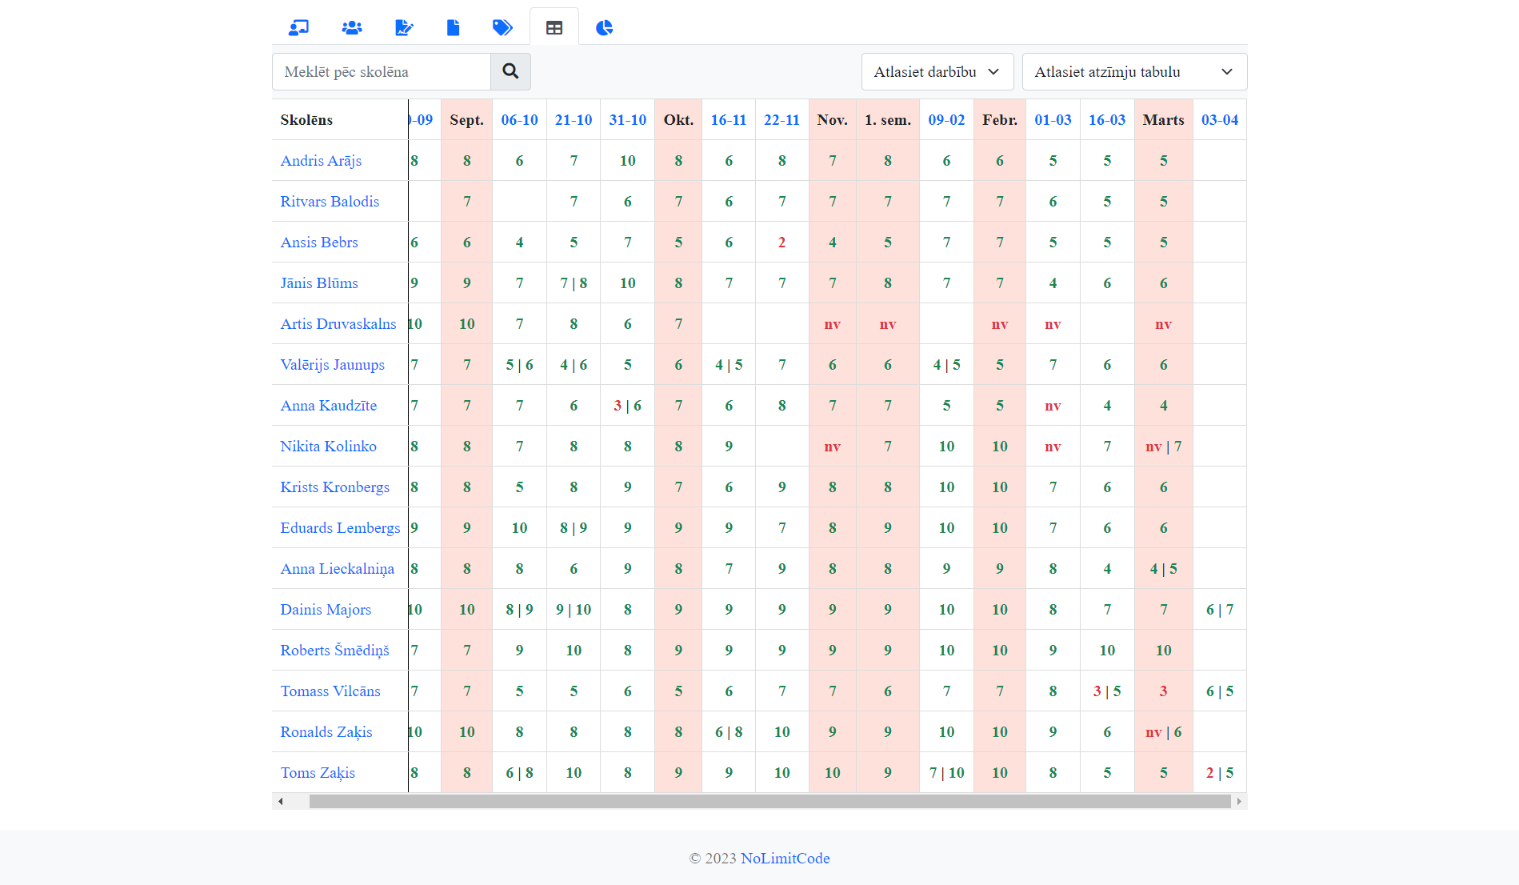Click the horizontal scrollbar left arrow
The image size is (1519, 885).
coord(281,801)
